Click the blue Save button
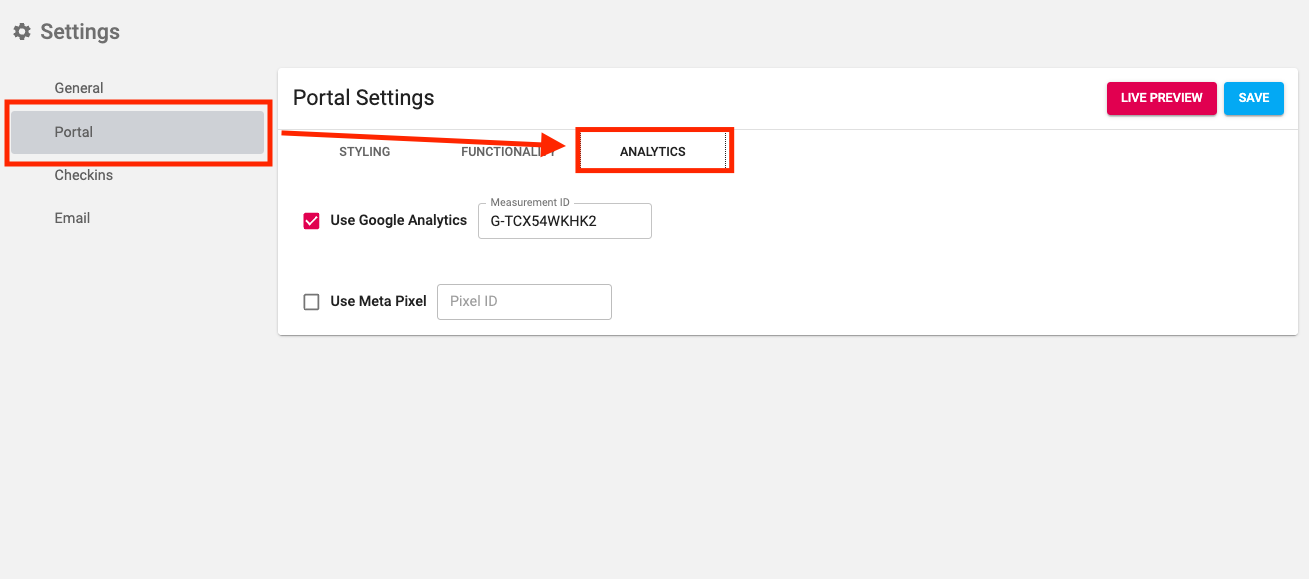 pos(1253,98)
